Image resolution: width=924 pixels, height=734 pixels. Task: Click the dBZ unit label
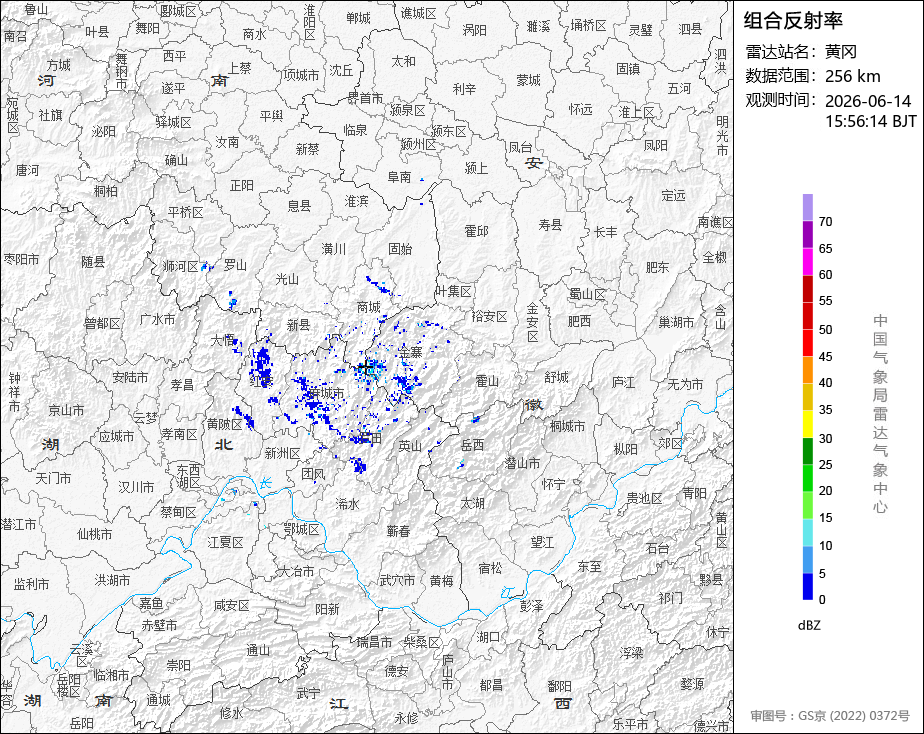[x=808, y=626]
